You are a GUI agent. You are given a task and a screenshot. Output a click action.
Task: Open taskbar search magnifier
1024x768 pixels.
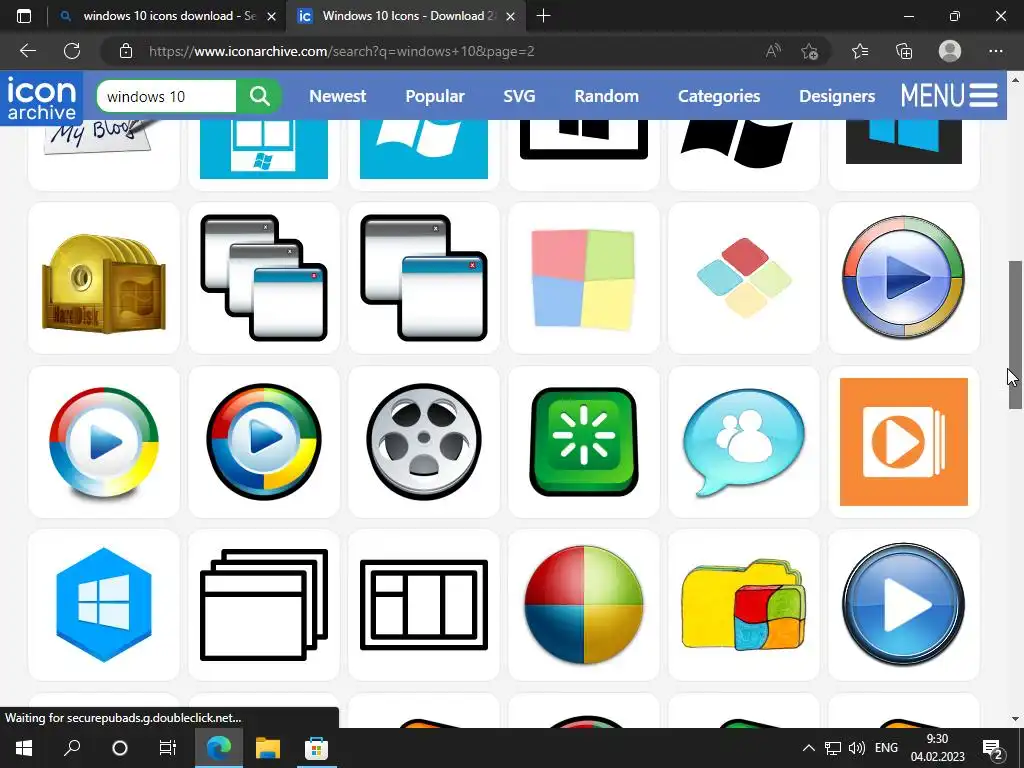[72, 748]
